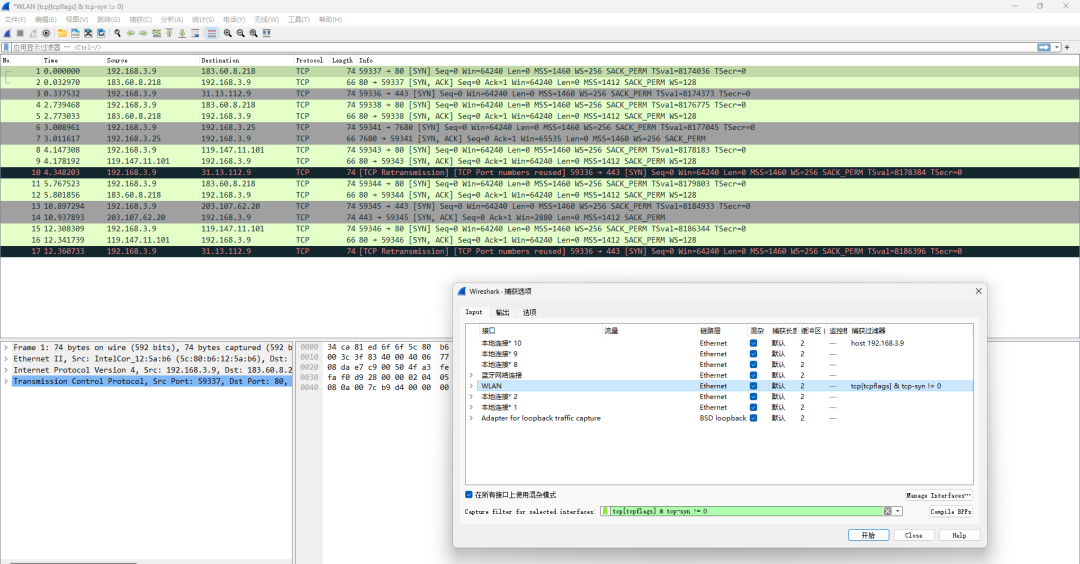Open capture options gear icon in toolbar
The height and width of the screenshot is (564, 1080).
coord(46,33)
